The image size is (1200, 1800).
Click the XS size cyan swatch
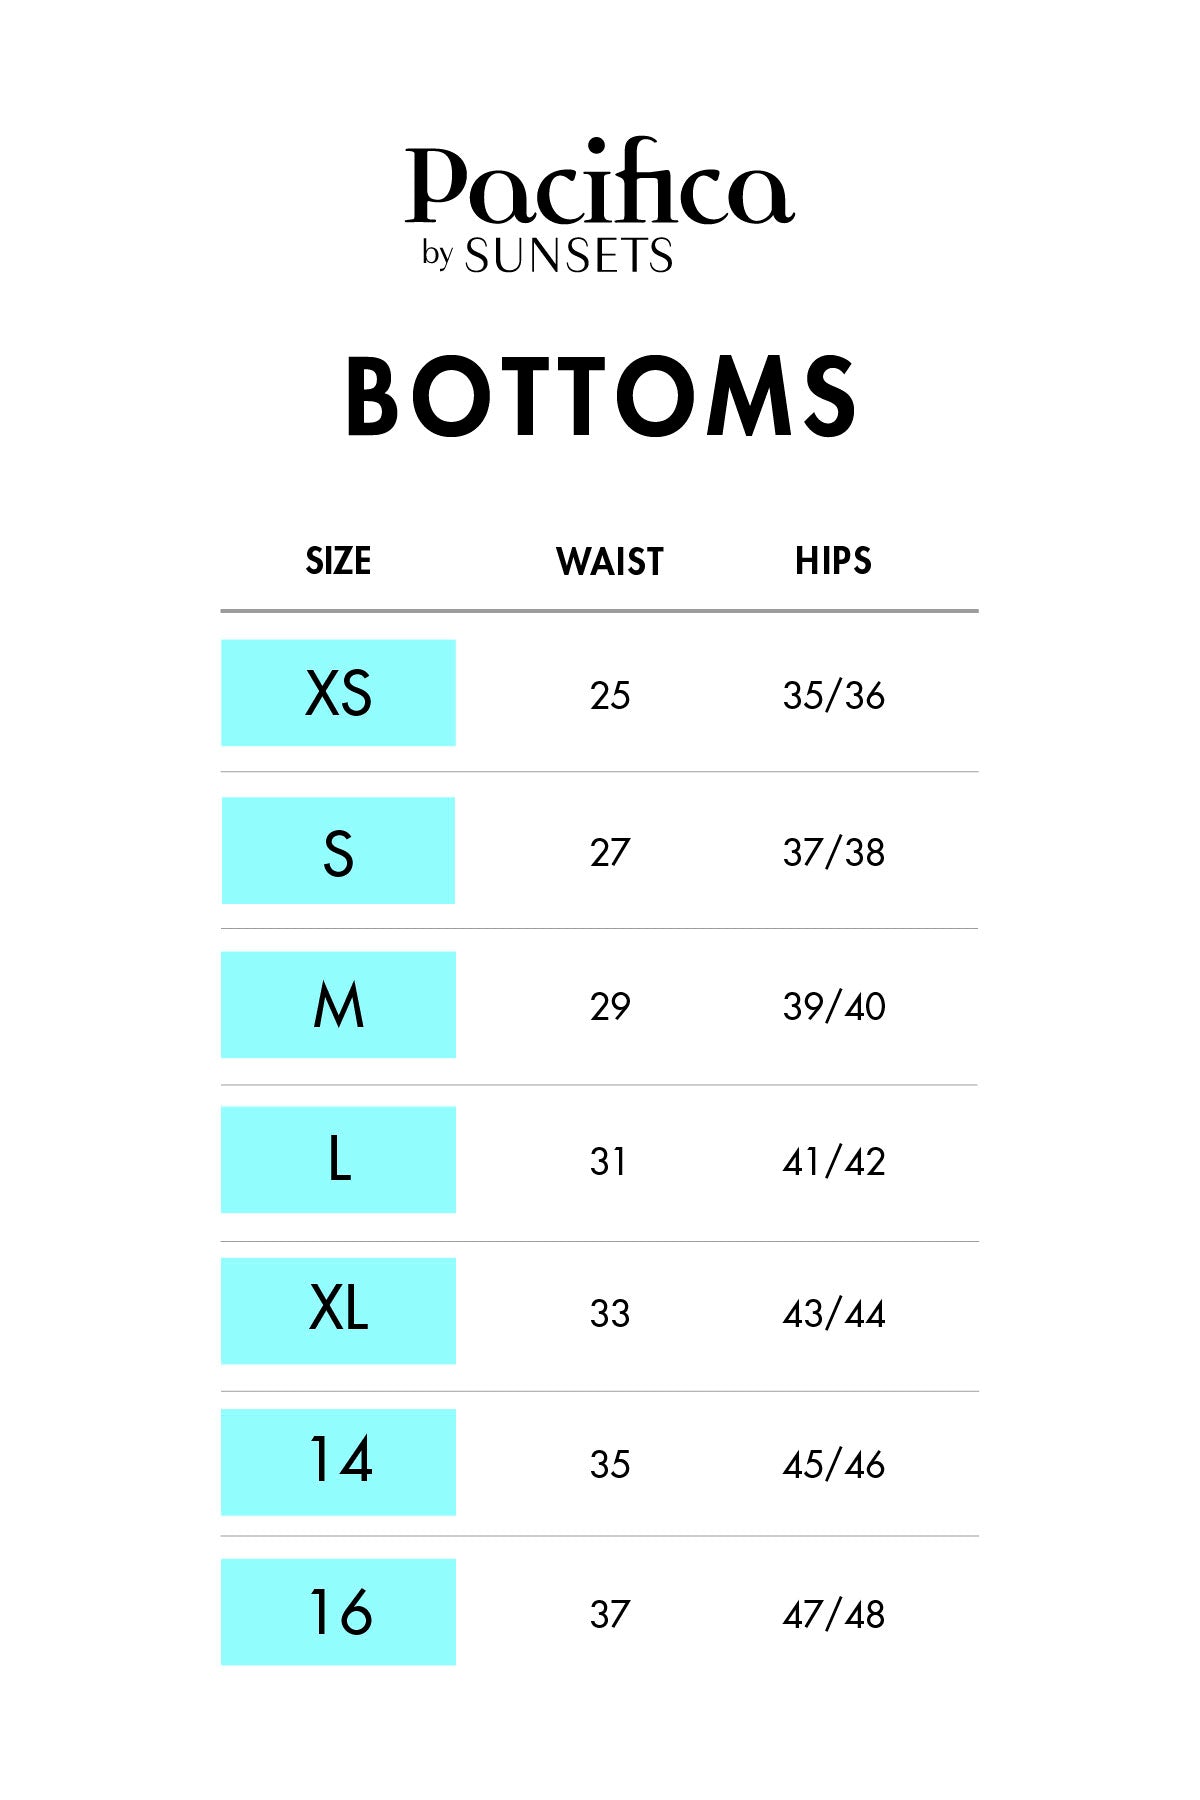338,693
